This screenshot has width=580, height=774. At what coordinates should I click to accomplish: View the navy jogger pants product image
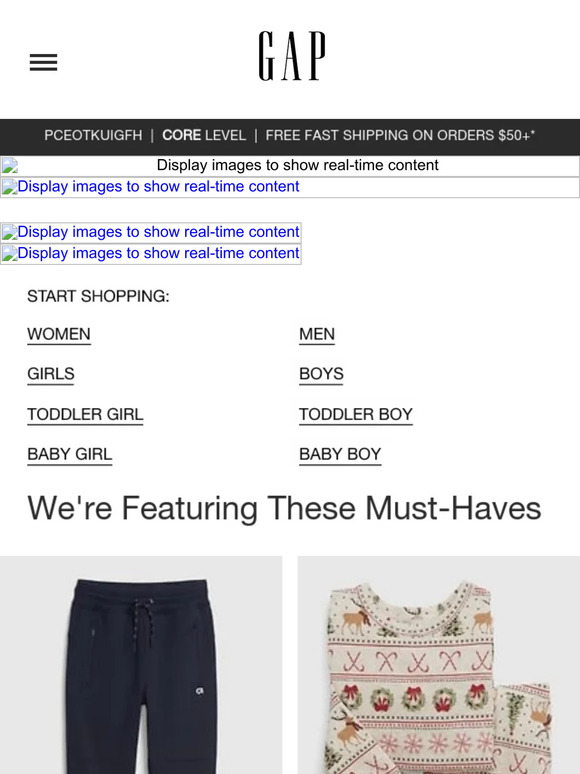pyautogui.click(x=141, y=665)
